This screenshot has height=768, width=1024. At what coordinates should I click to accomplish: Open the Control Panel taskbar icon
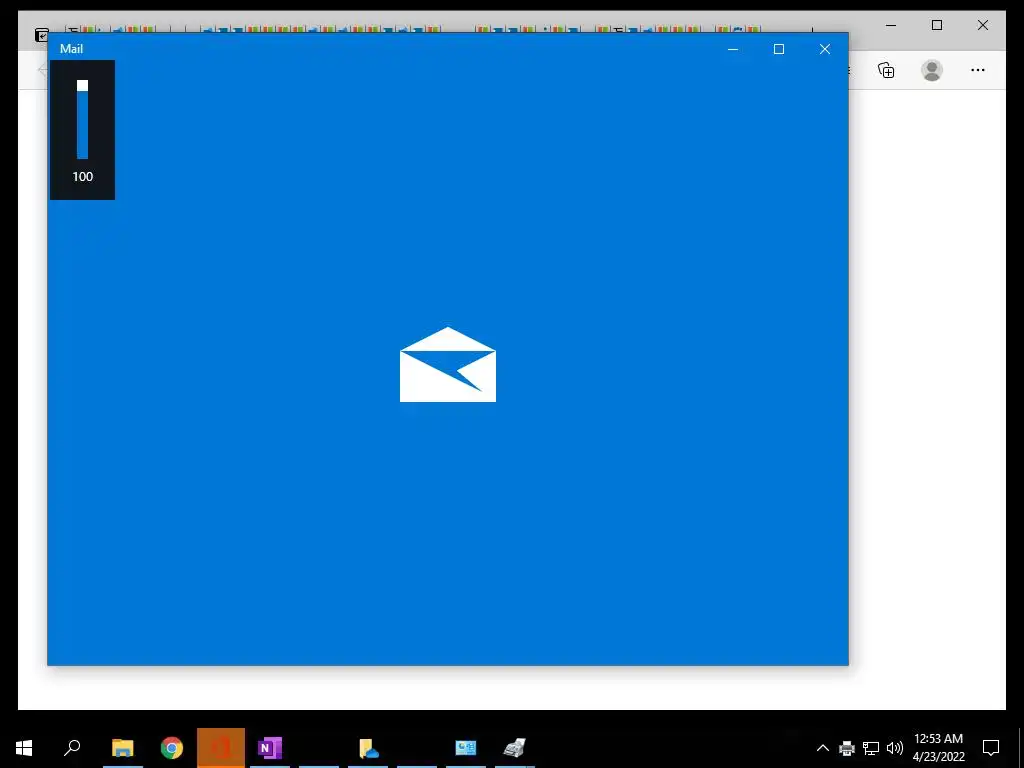click(x=466, y=748)
